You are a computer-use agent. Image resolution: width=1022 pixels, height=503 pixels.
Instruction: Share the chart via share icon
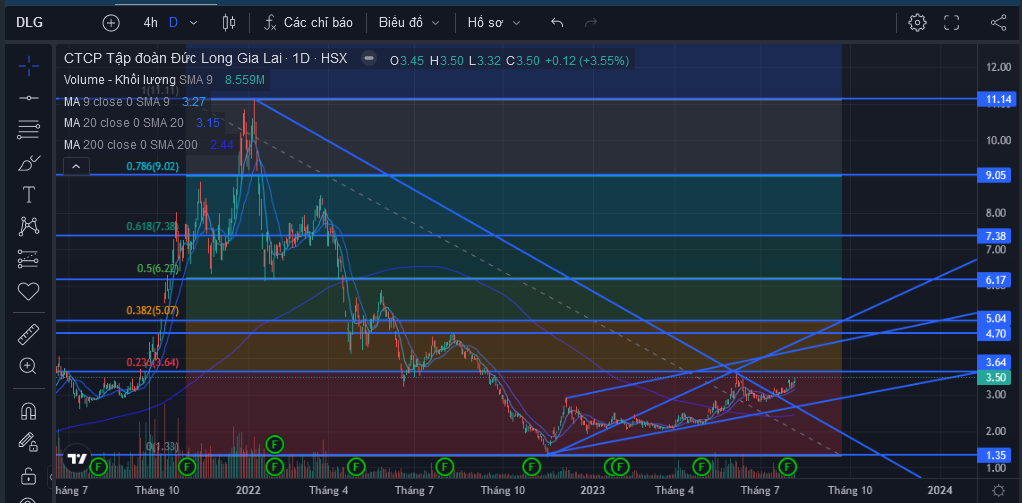pyautogui.click(x=998, y=23)
